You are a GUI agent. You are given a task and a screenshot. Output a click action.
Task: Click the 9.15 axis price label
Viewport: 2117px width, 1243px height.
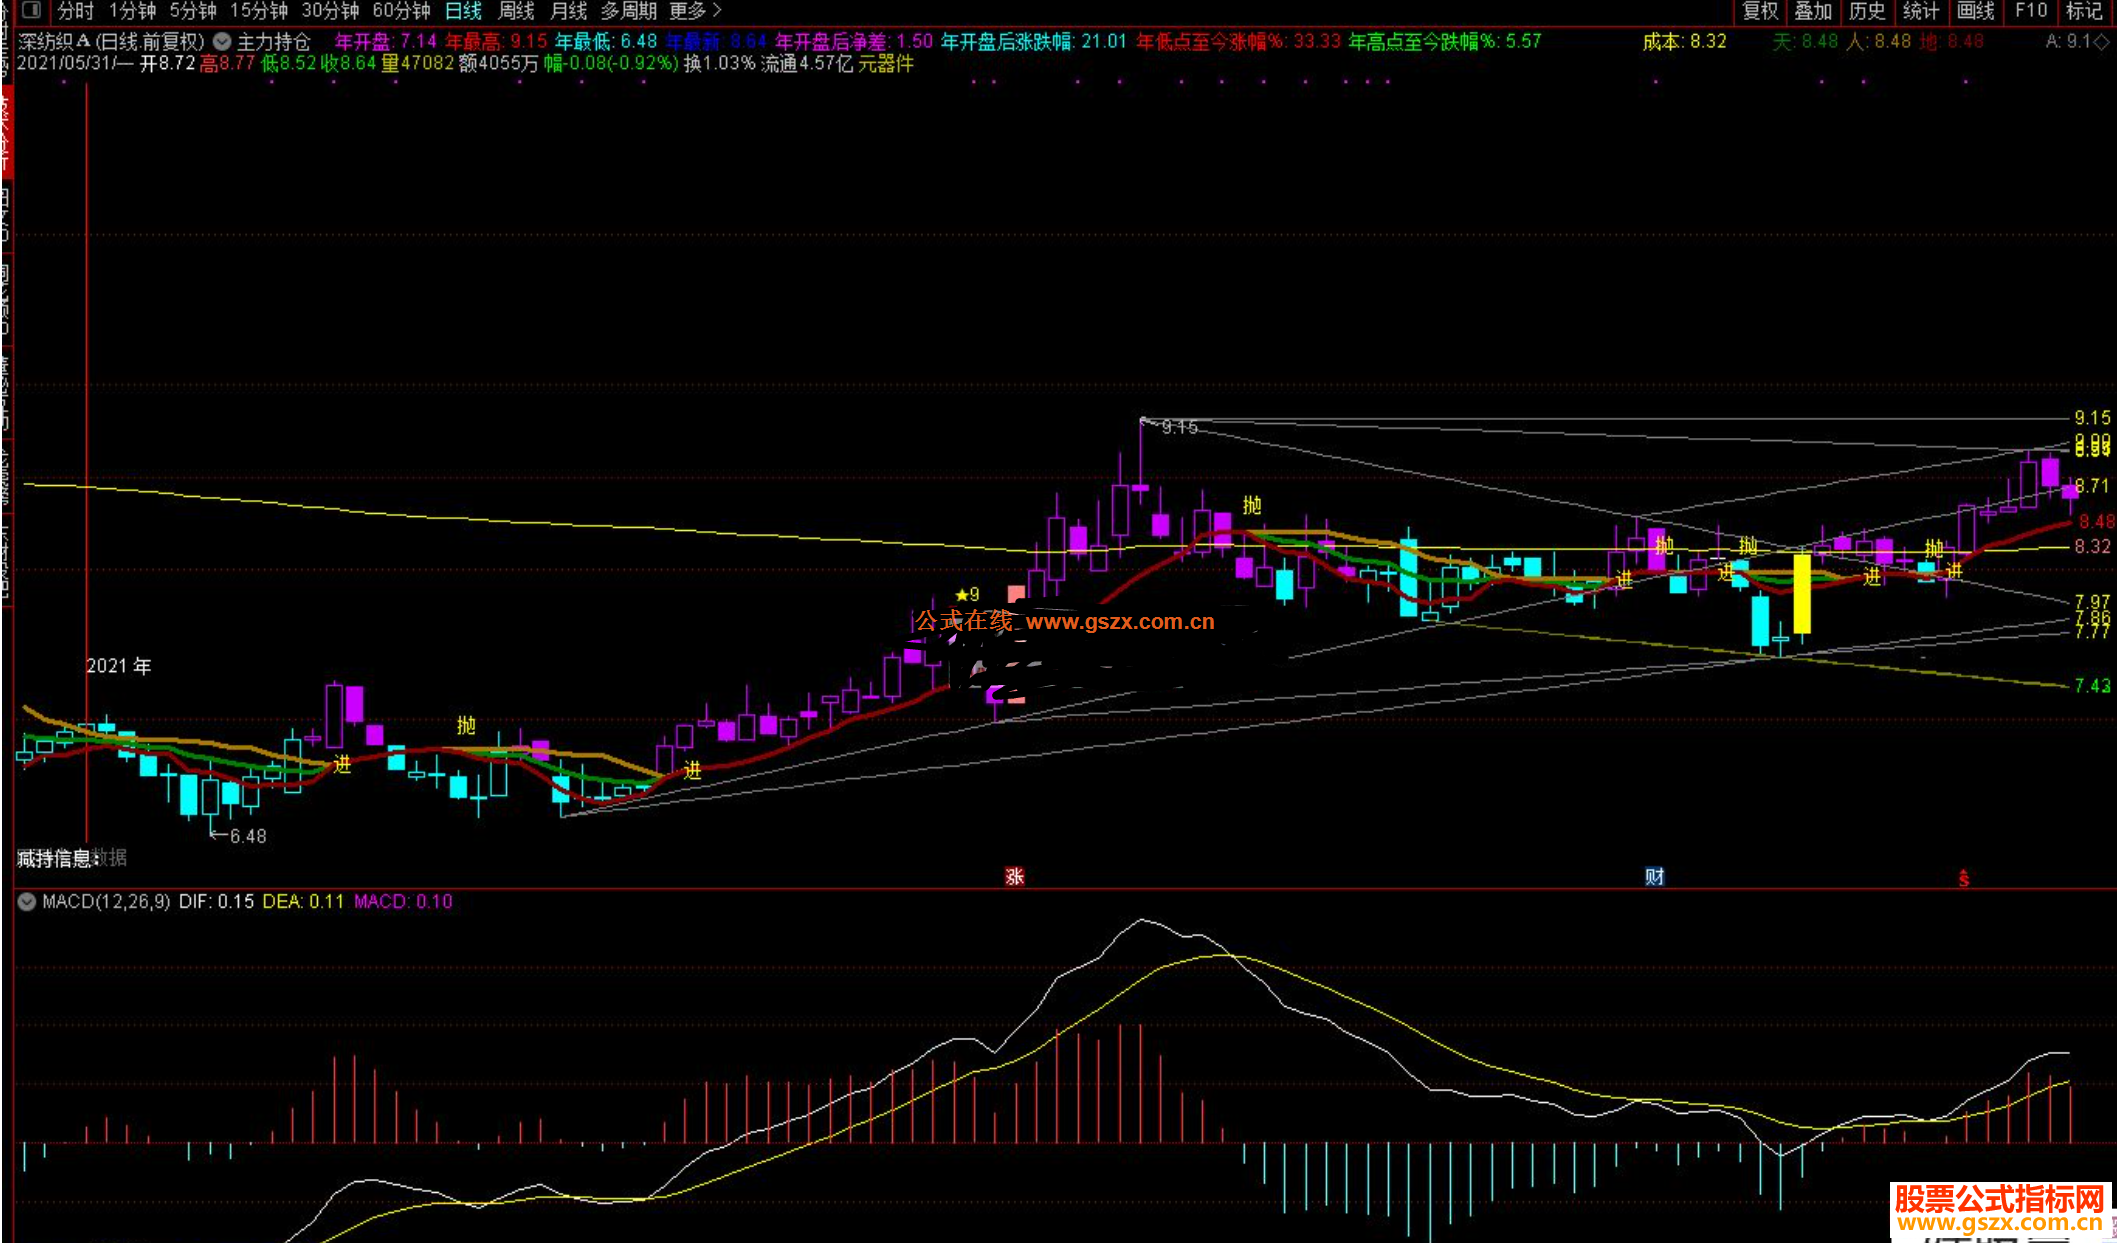(x=2092, y=418)
